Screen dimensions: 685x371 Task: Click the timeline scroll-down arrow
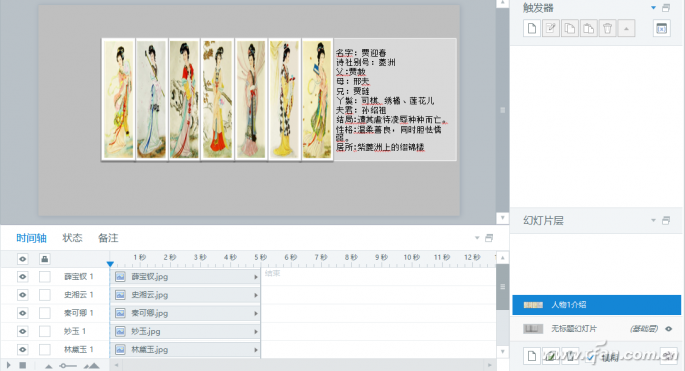click(502, 352)
